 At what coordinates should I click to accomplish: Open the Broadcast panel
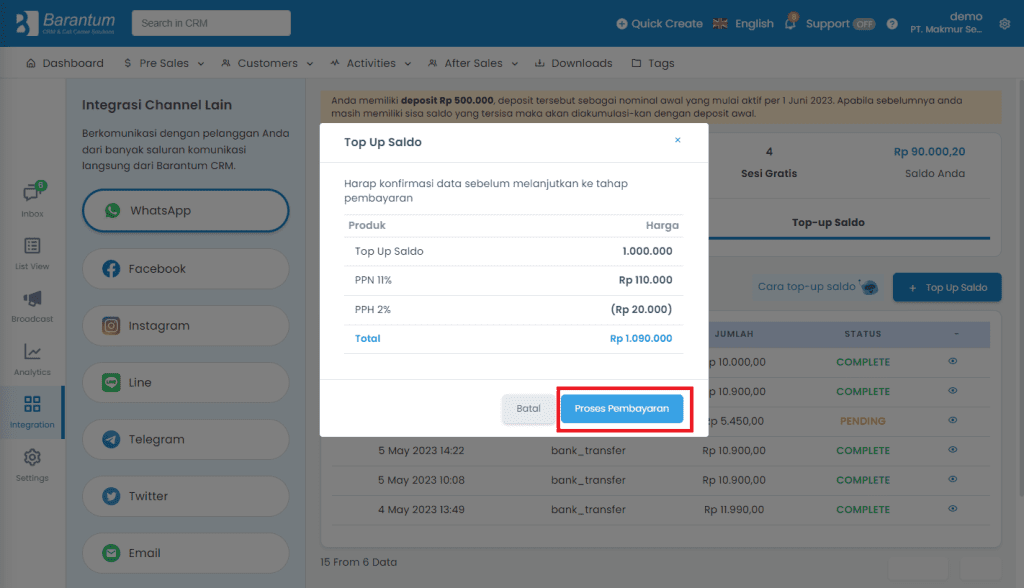coord(31,305)
